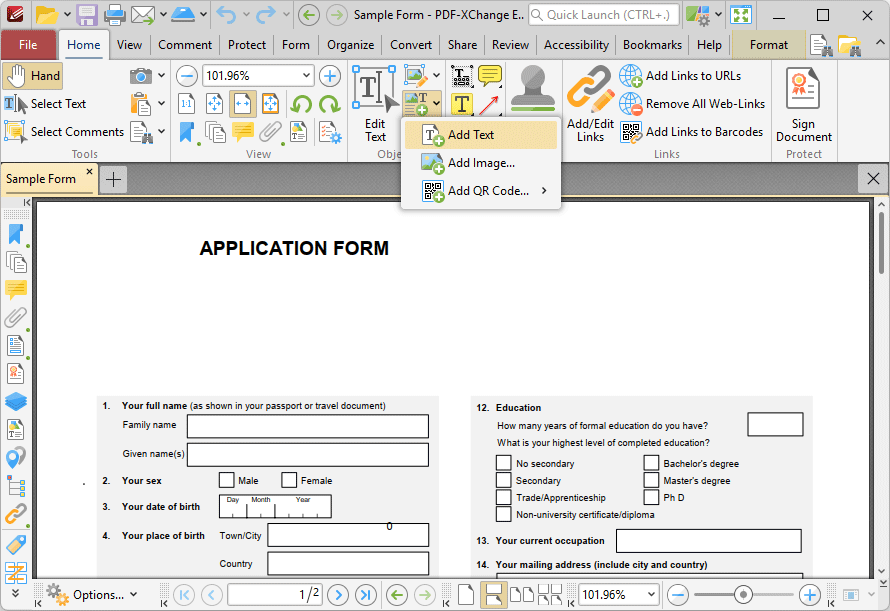Rotate page clockwise
Image resolution: width=890 pixels, height=611 pixels.
329,104
